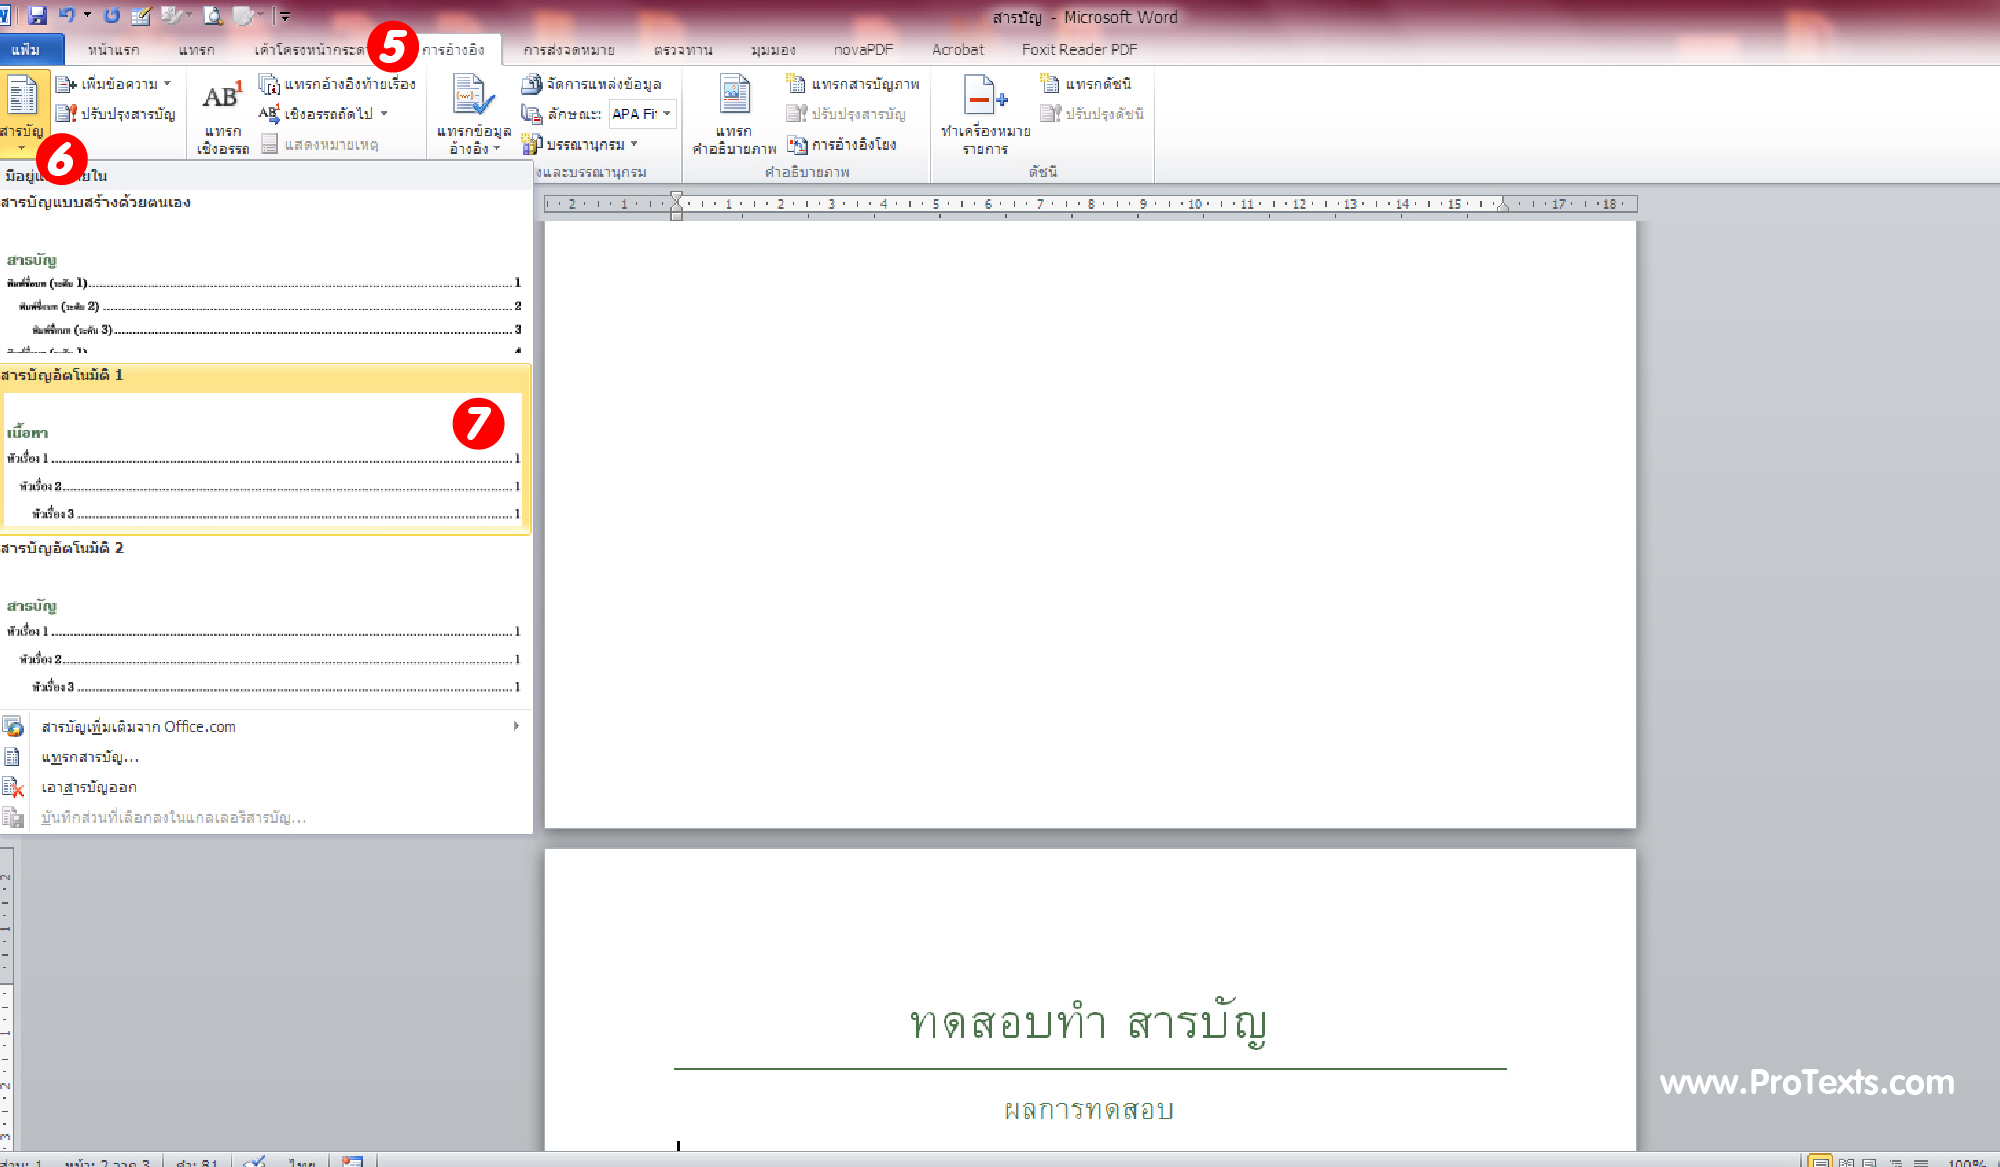
Task: Click the สารบัญ (Table of Contents) button
Action: 22,112
